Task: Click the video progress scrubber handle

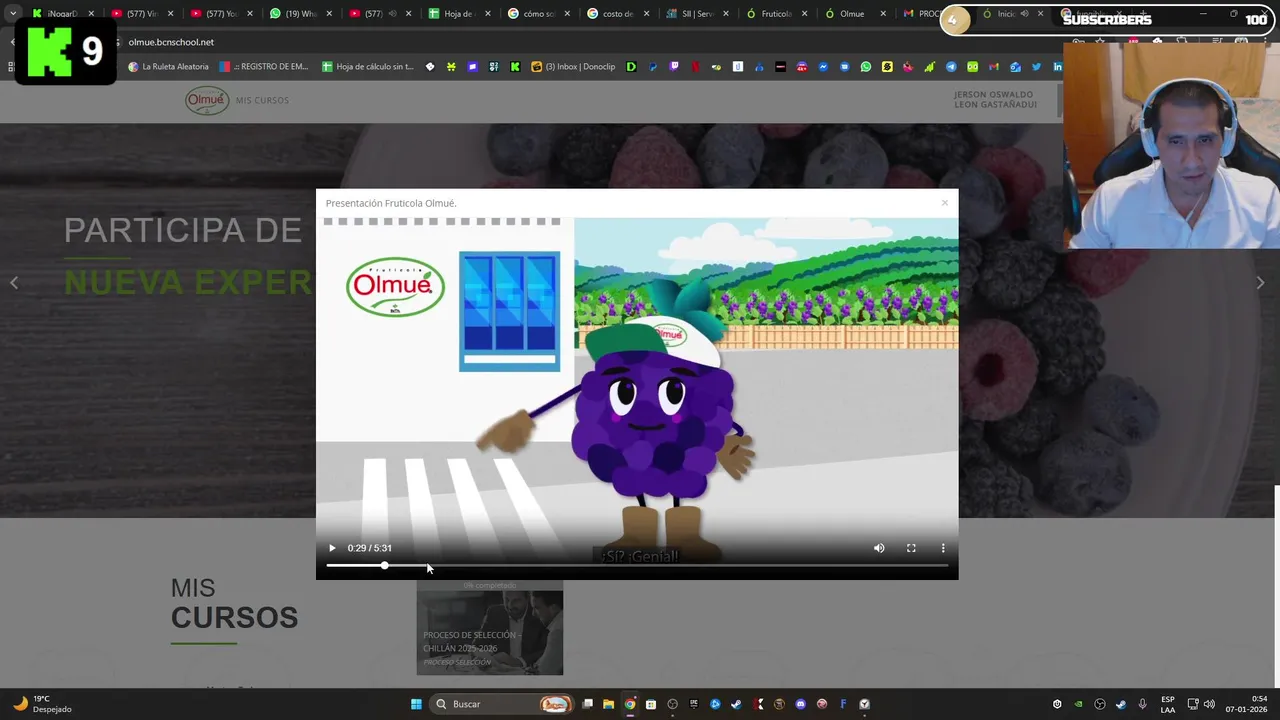Action: [384, 566]
